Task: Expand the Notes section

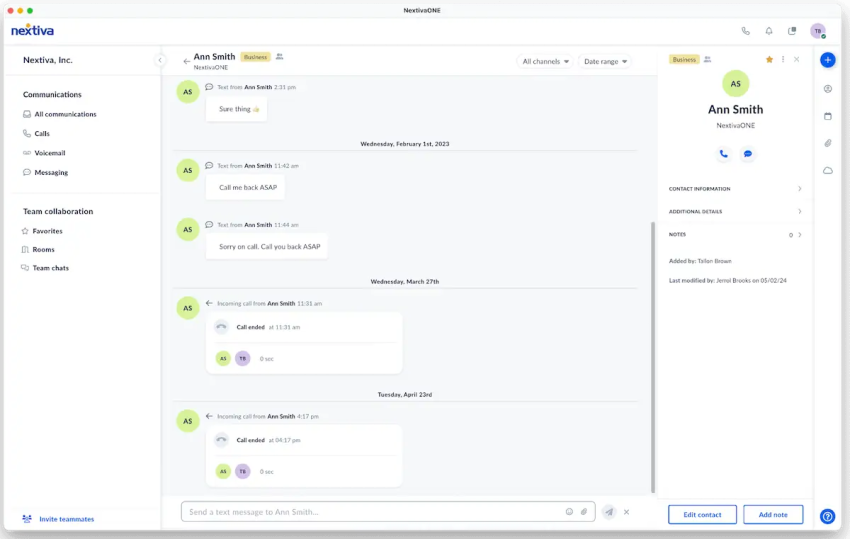Action: (735, 235)
